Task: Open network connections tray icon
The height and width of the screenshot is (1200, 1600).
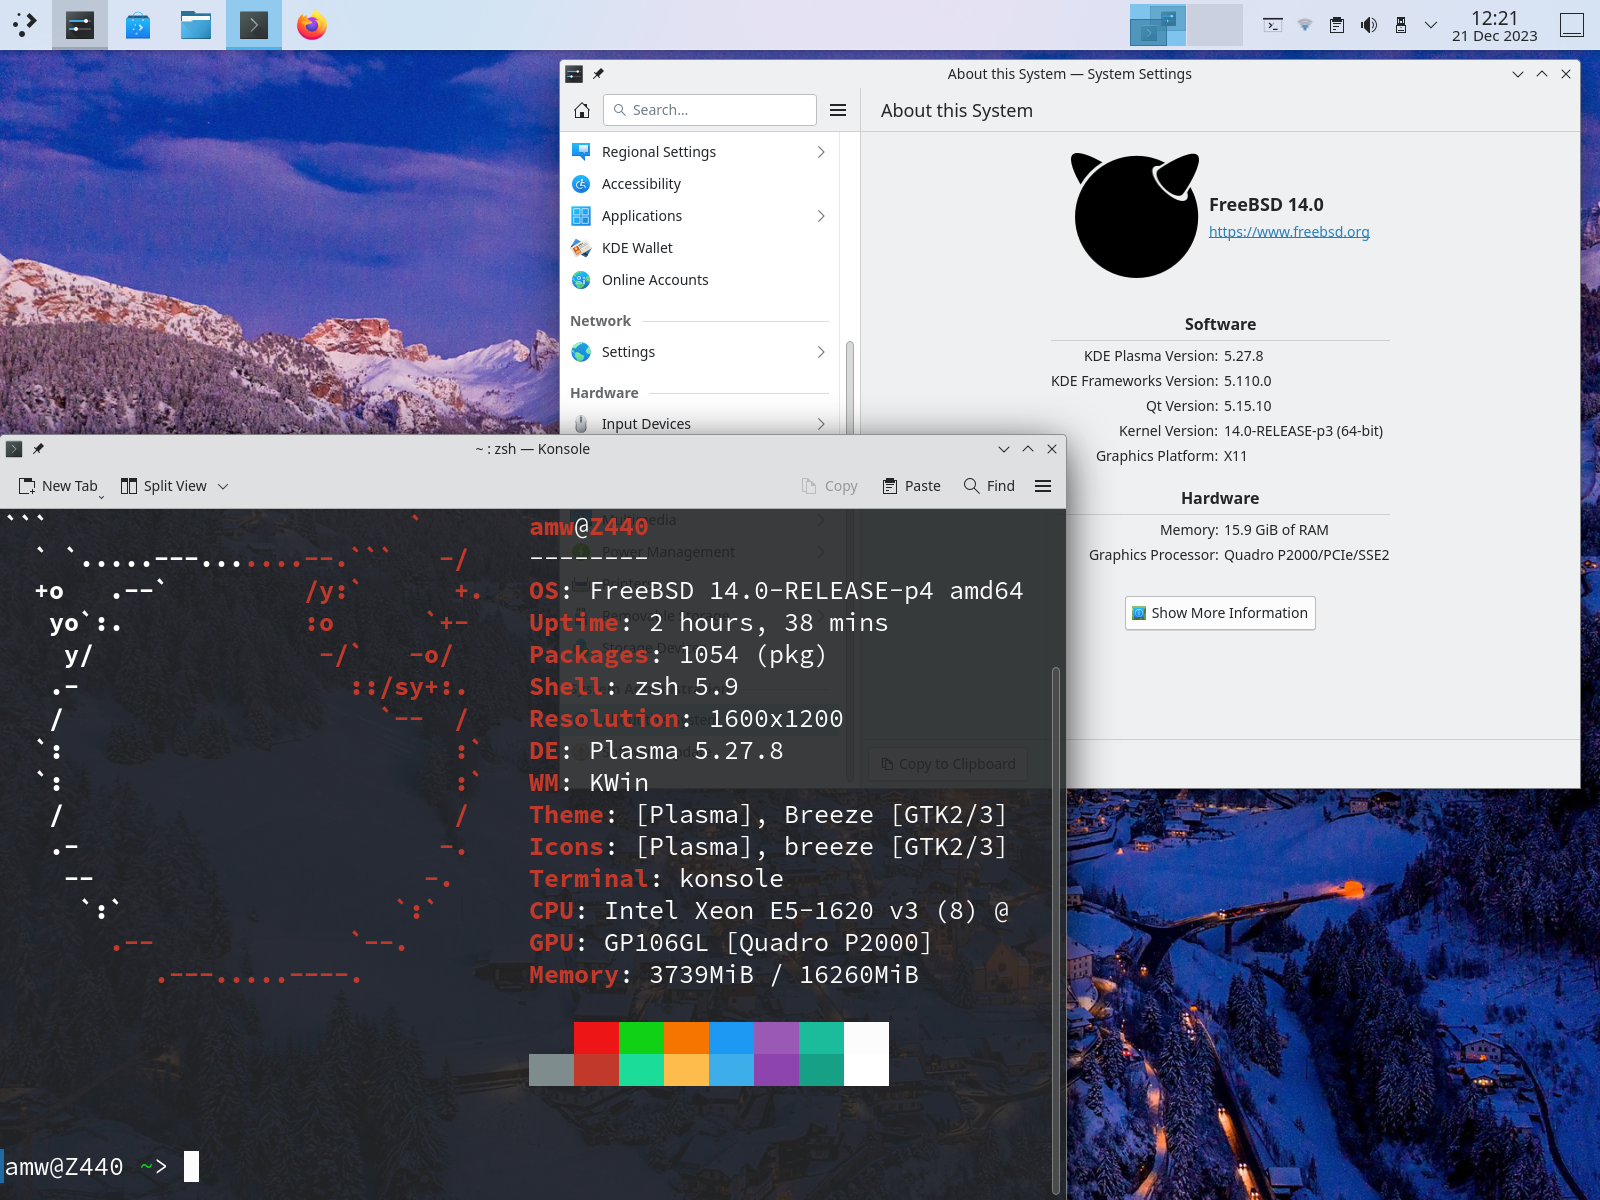Action: [1305, 25]
